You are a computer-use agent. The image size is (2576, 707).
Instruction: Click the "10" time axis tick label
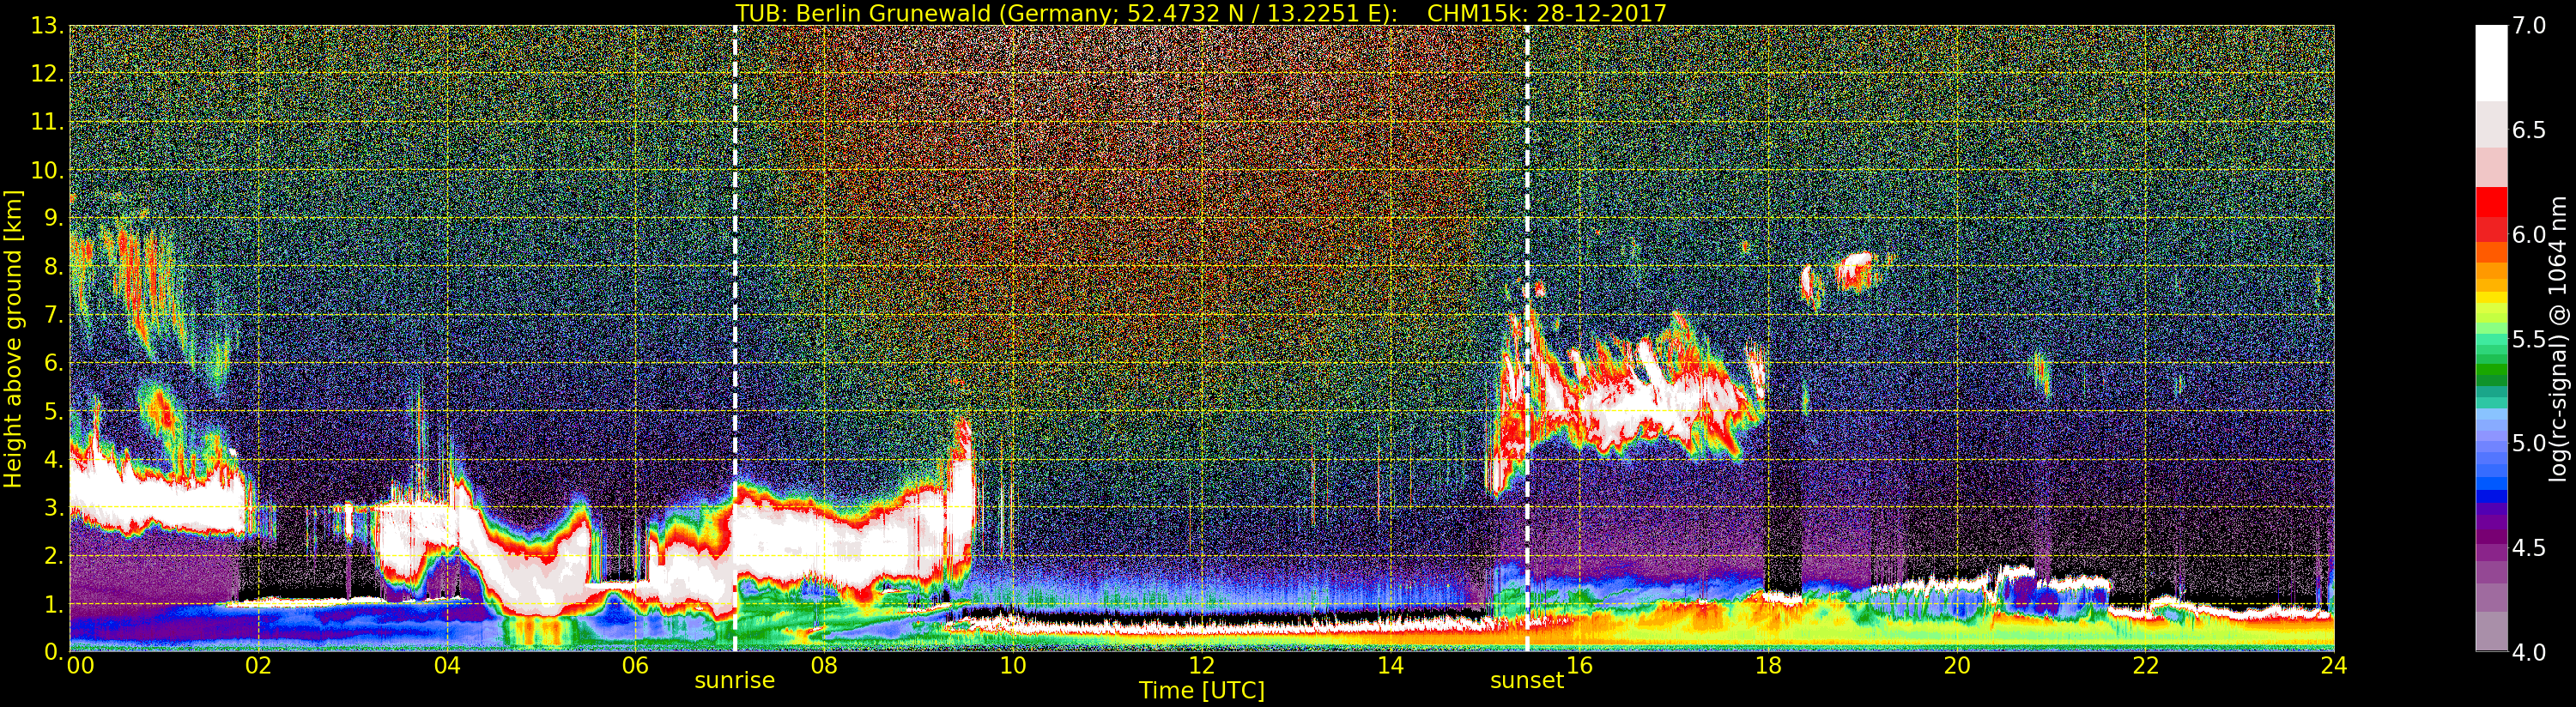(1013, 666)
